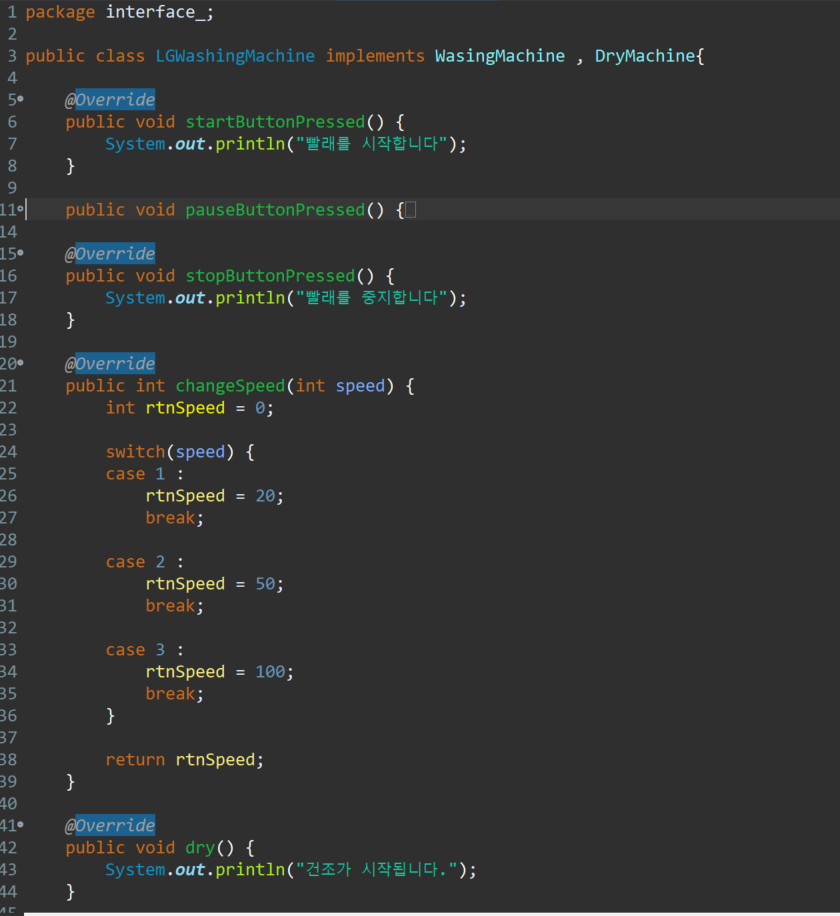Click the string "빨래를 시작합니다" on line 7
This screenshot has height=916, width=840.
click(x=372, y=144)
